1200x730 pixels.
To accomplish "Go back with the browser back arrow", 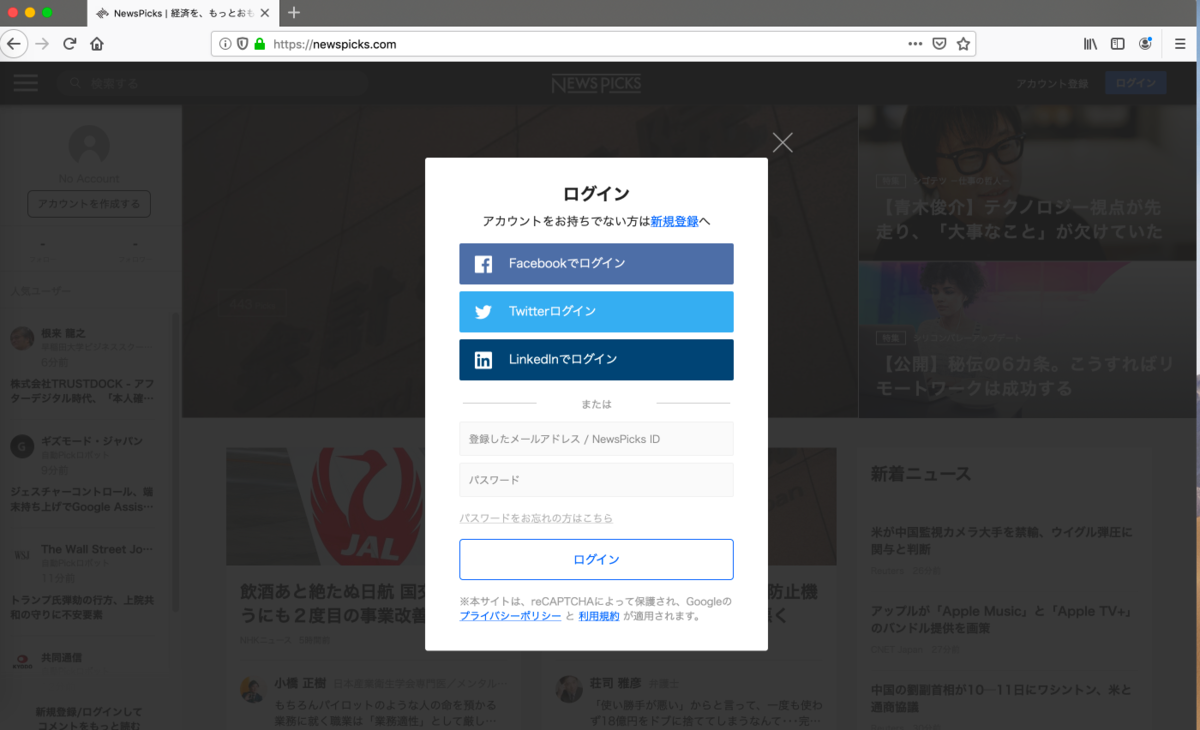I will pos(14,44).
